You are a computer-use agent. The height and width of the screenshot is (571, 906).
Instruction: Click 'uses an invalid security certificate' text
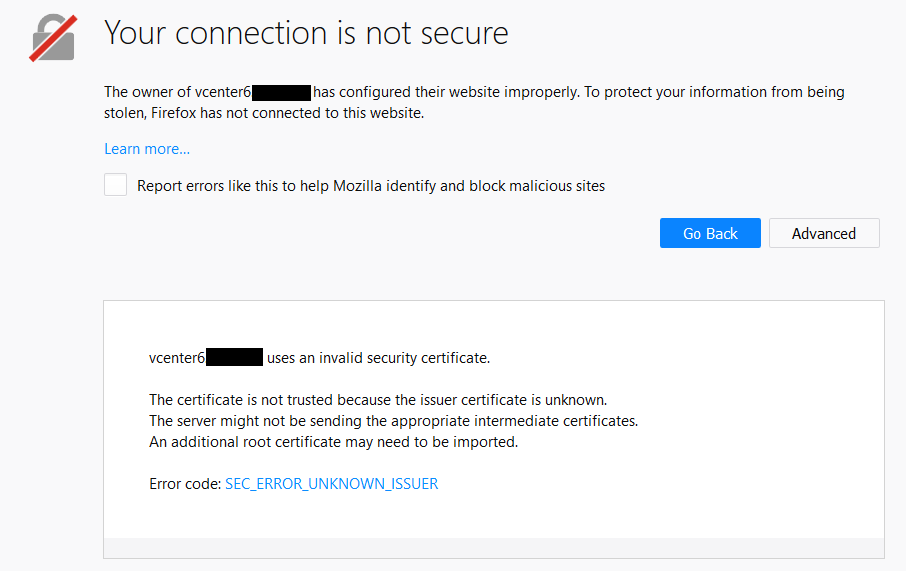378,358
